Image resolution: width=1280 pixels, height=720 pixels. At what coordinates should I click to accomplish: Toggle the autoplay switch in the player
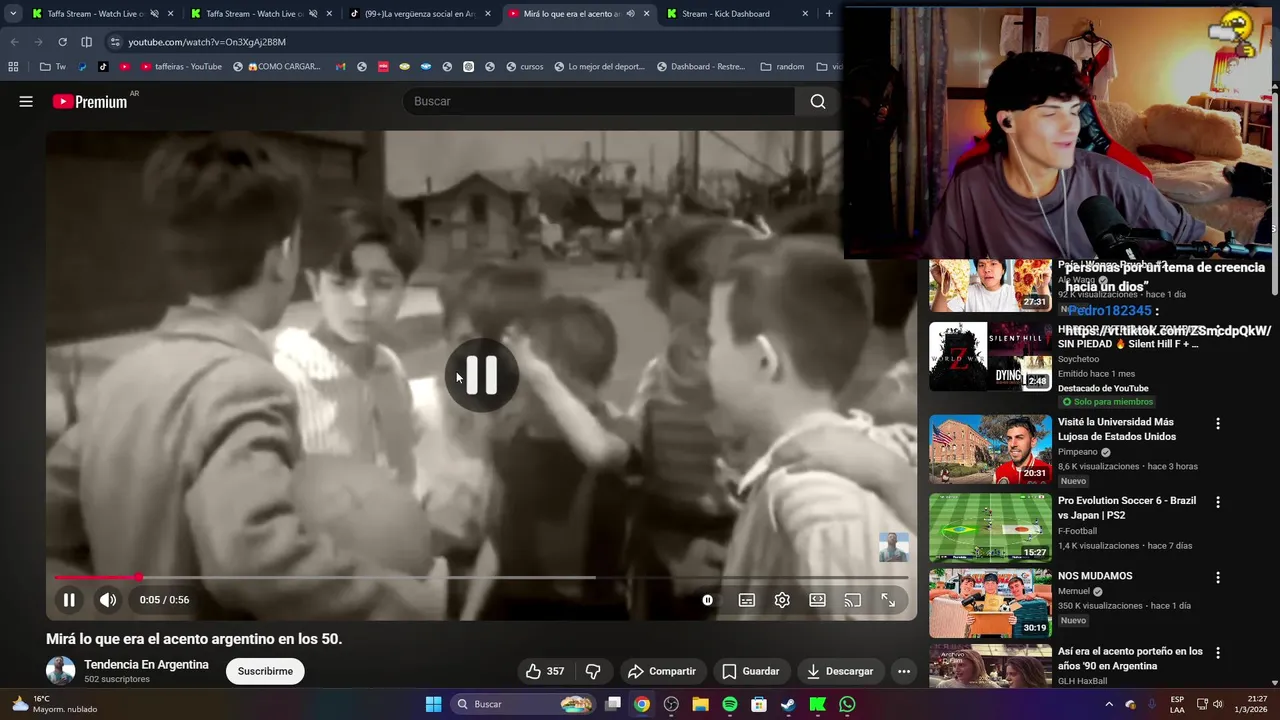707,600
